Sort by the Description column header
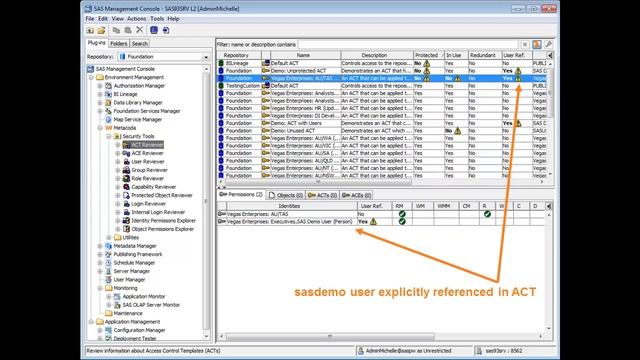Viewport: 640px width, 360px height. tap(377, 55)
